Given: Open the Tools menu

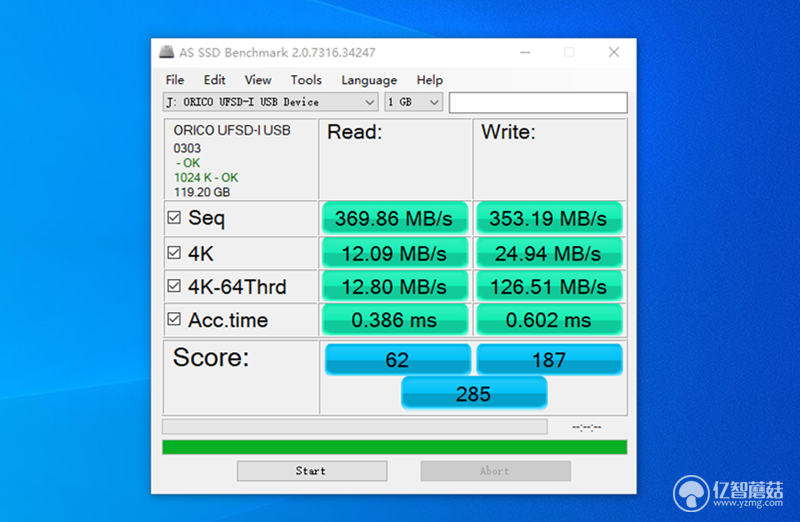Looking at the screenshot, I should coord(306,80).
